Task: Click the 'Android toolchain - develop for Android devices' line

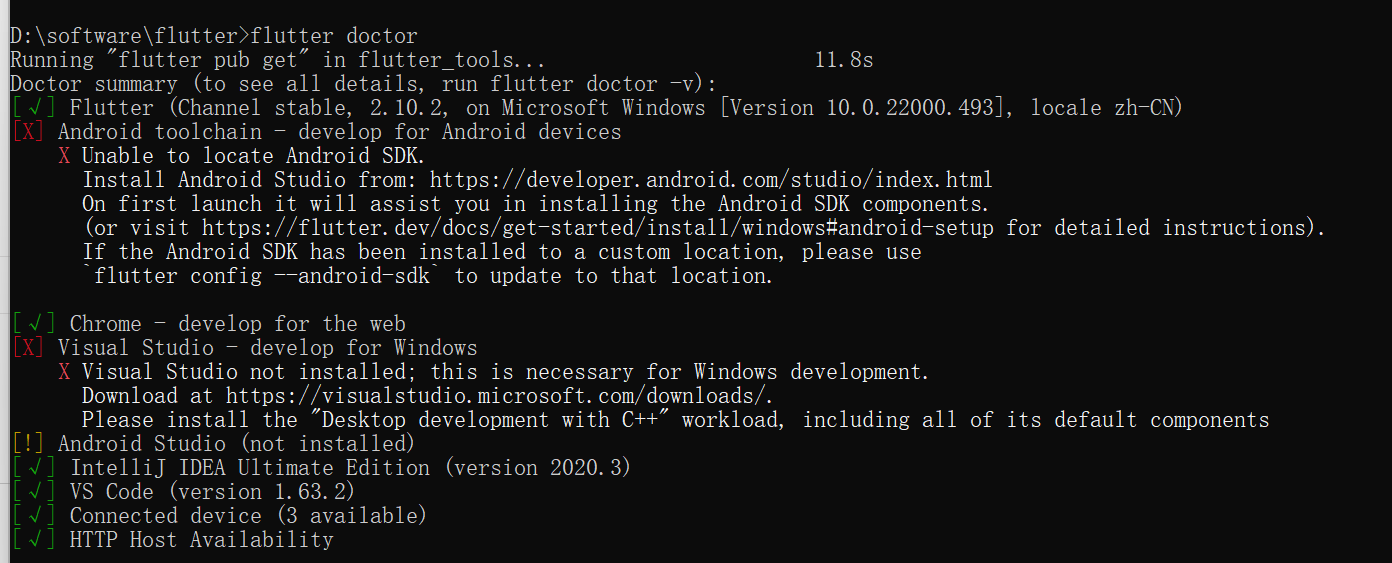Action: (316, 132)
